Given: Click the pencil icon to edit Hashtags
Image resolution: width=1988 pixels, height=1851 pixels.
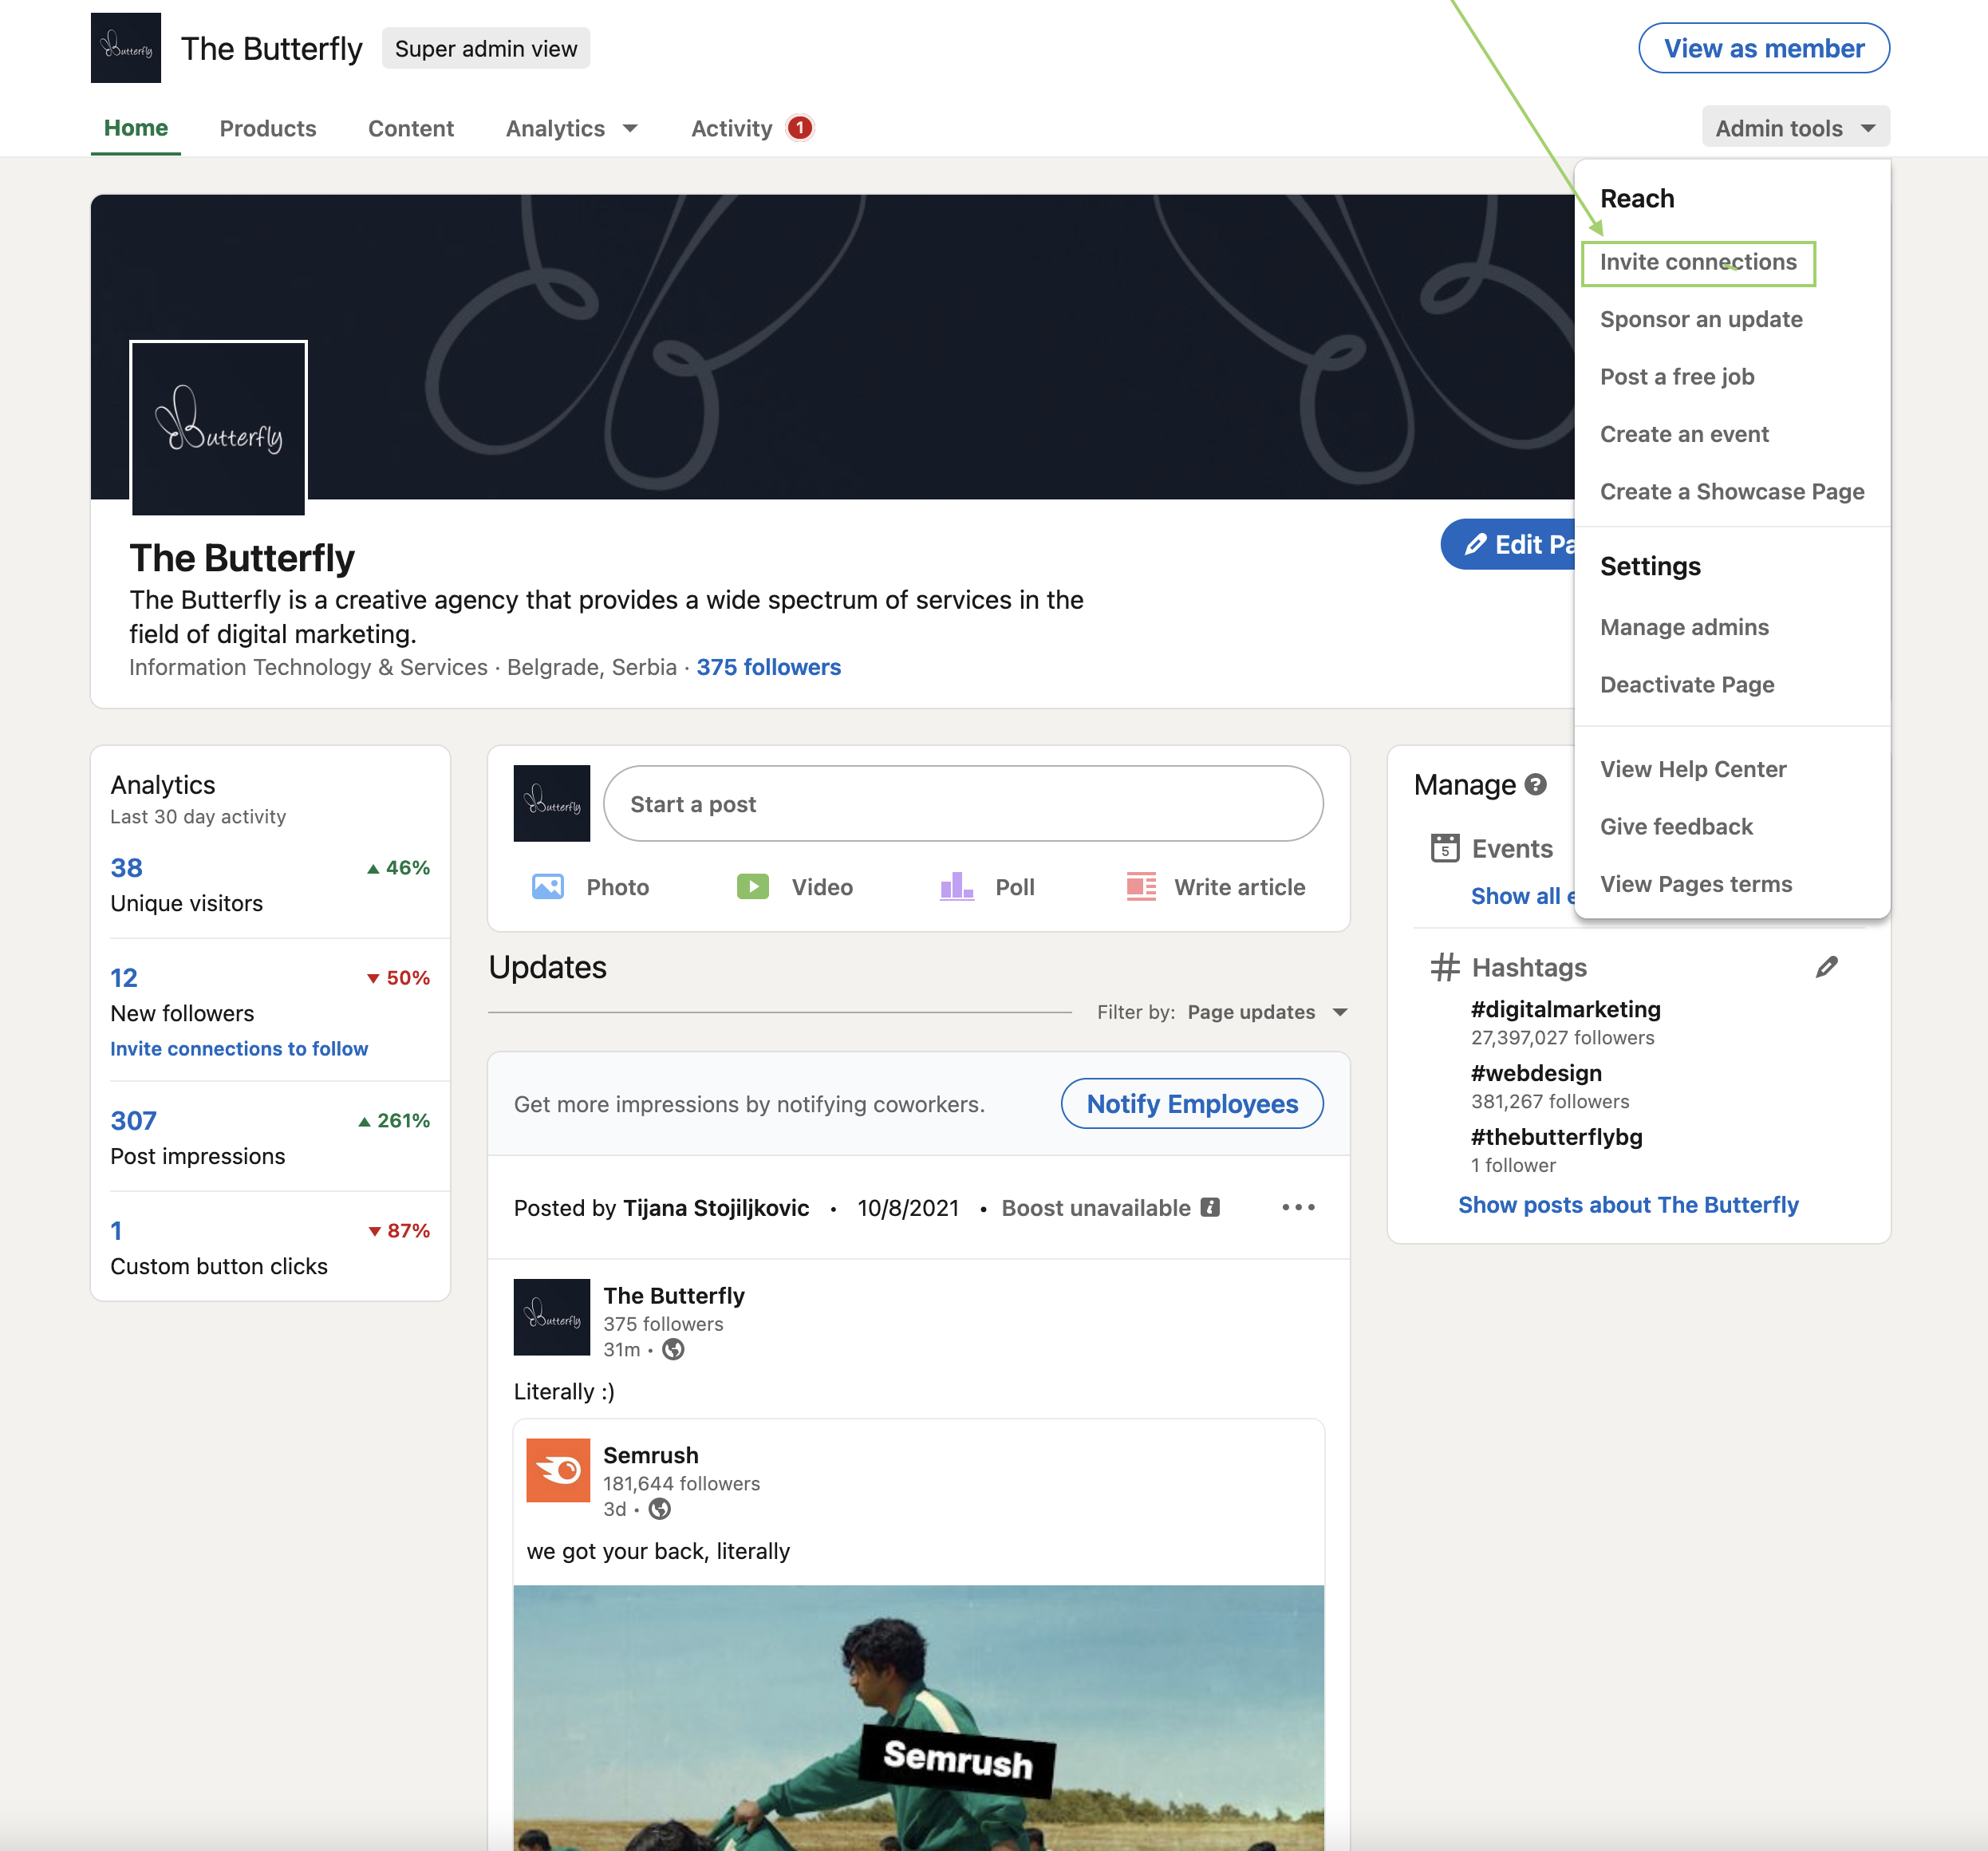Looking at the screenshot, I should (x=1826, y=967).
